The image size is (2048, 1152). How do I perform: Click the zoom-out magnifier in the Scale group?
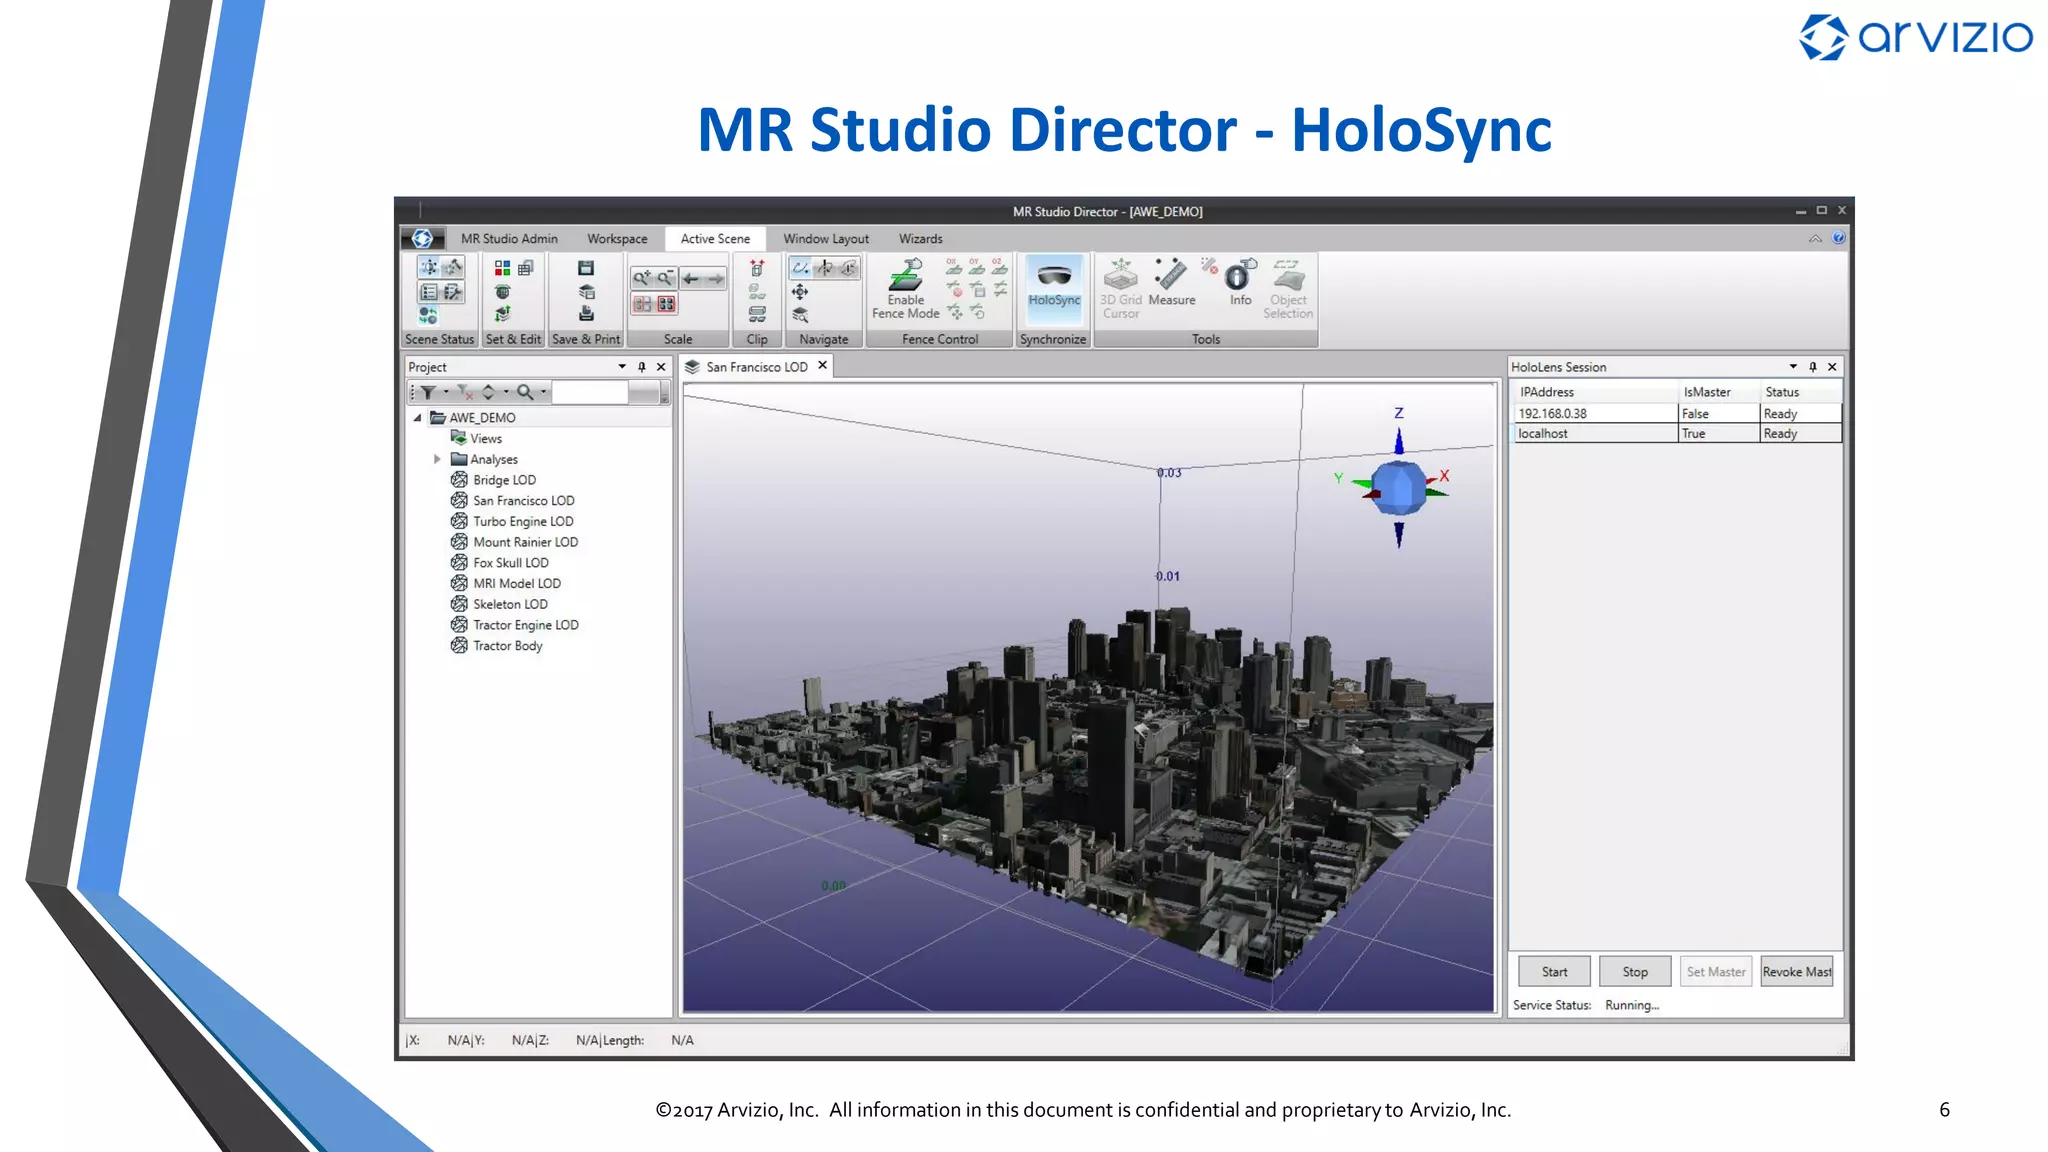pos(666,278)
